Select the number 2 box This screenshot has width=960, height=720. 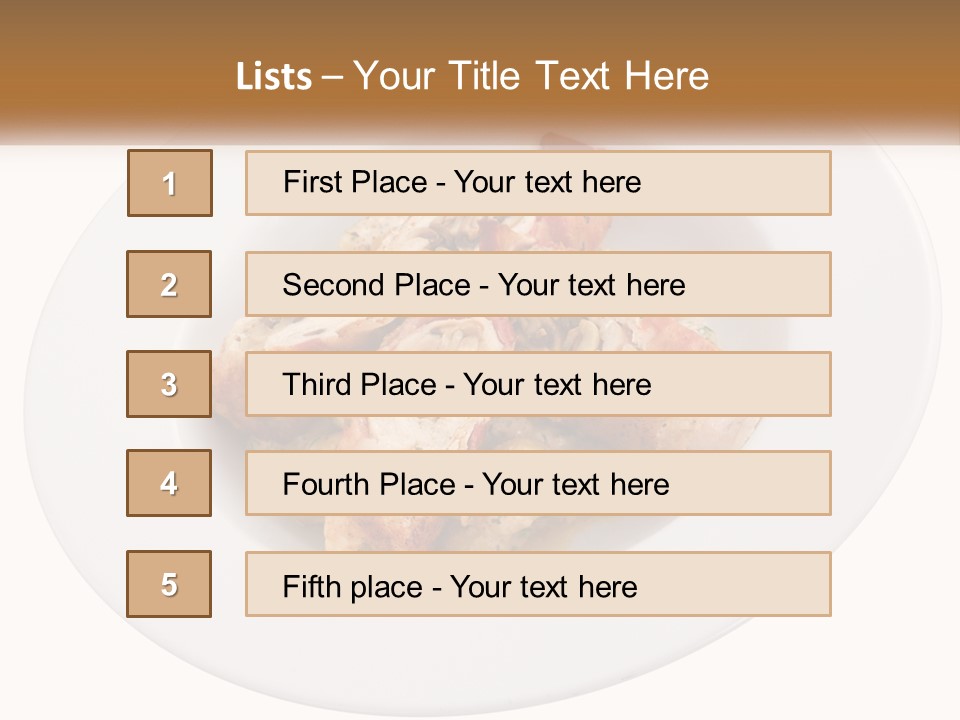(x=169, y=284)
